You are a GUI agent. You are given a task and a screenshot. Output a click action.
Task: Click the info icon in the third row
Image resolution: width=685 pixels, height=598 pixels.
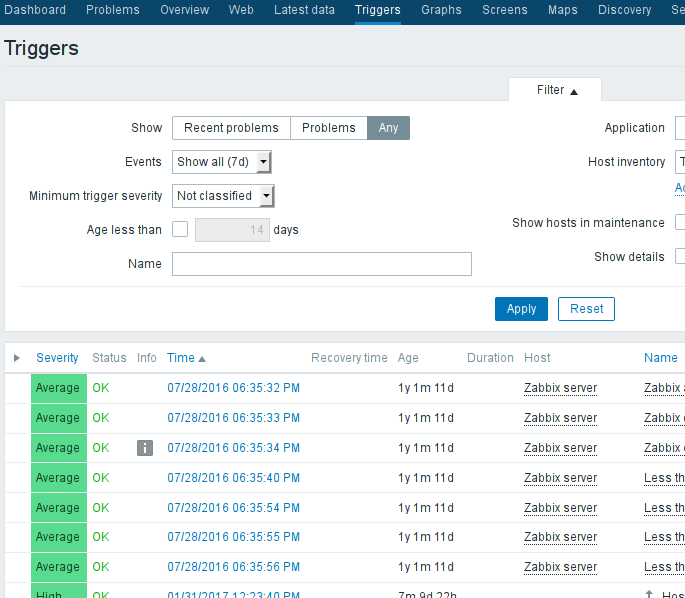(145, 448)
